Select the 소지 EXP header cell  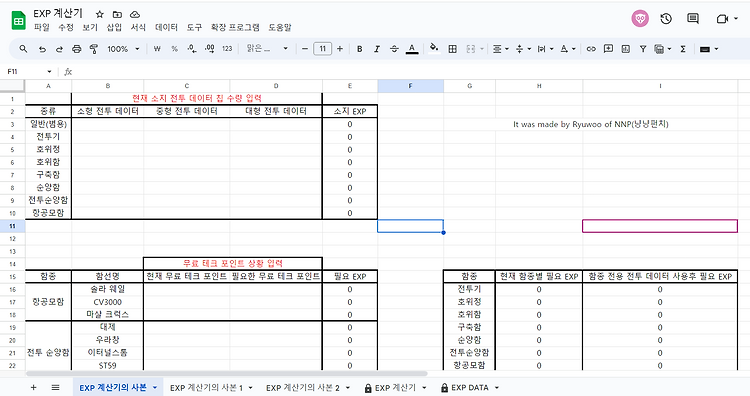tap(350, 111)
